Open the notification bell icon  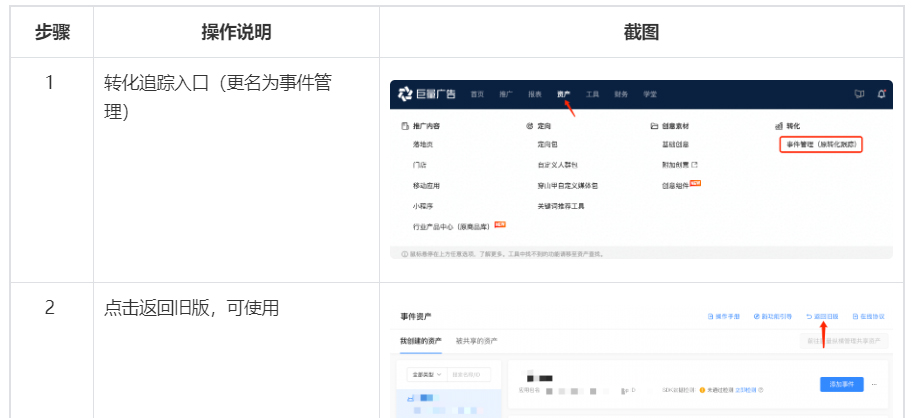tap(881, 94)
